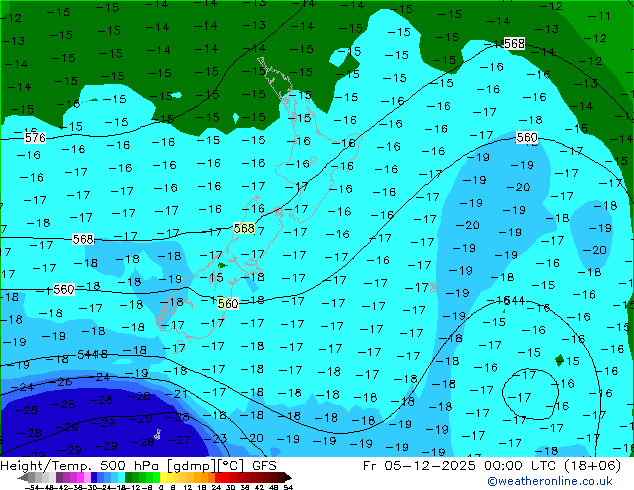634x490 pixels.
Task: Click the dark maroon right arrow end of scale
Action: 287,477
